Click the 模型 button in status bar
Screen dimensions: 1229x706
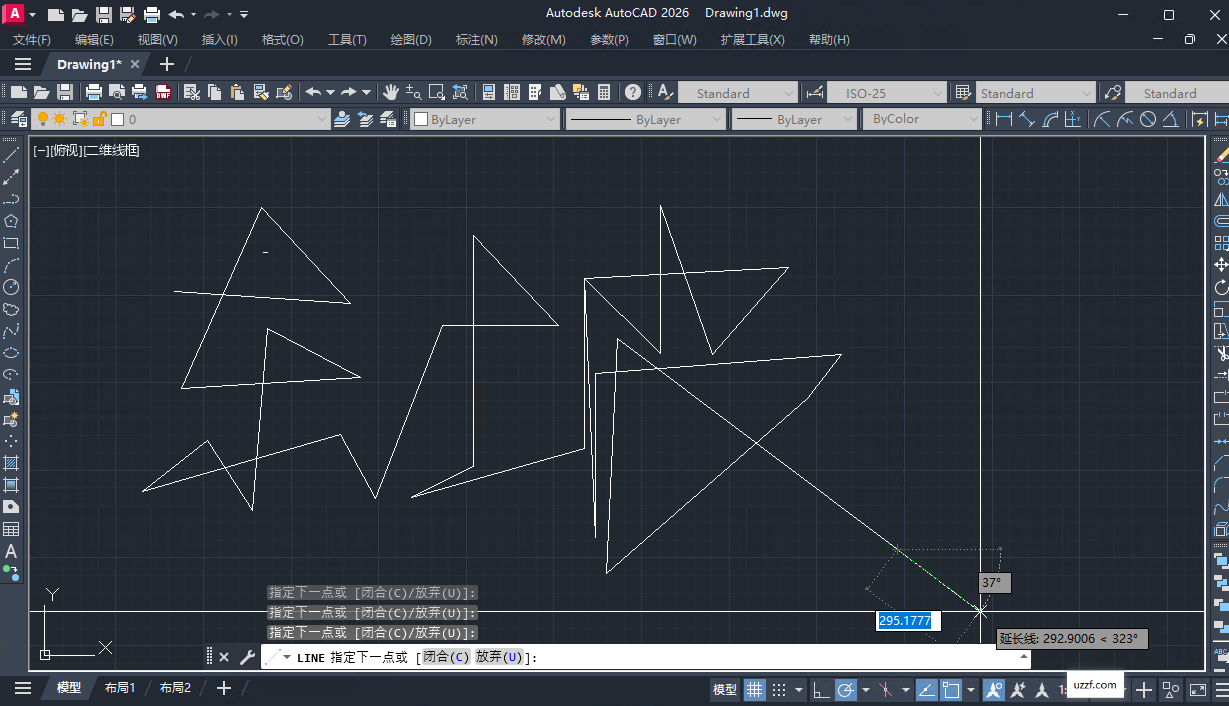point(724,690)
